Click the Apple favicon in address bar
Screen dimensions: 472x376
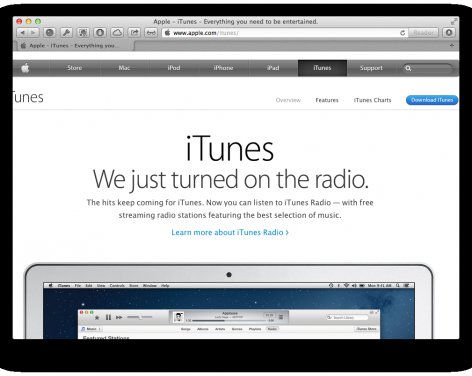(167, 33)
